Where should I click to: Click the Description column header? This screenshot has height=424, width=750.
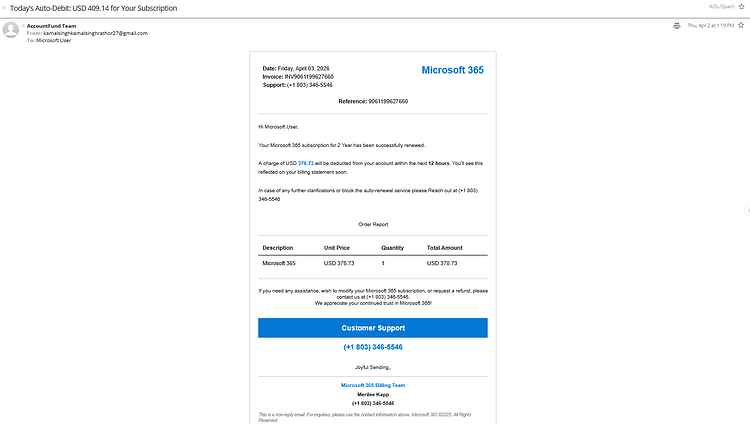point(277,248)
